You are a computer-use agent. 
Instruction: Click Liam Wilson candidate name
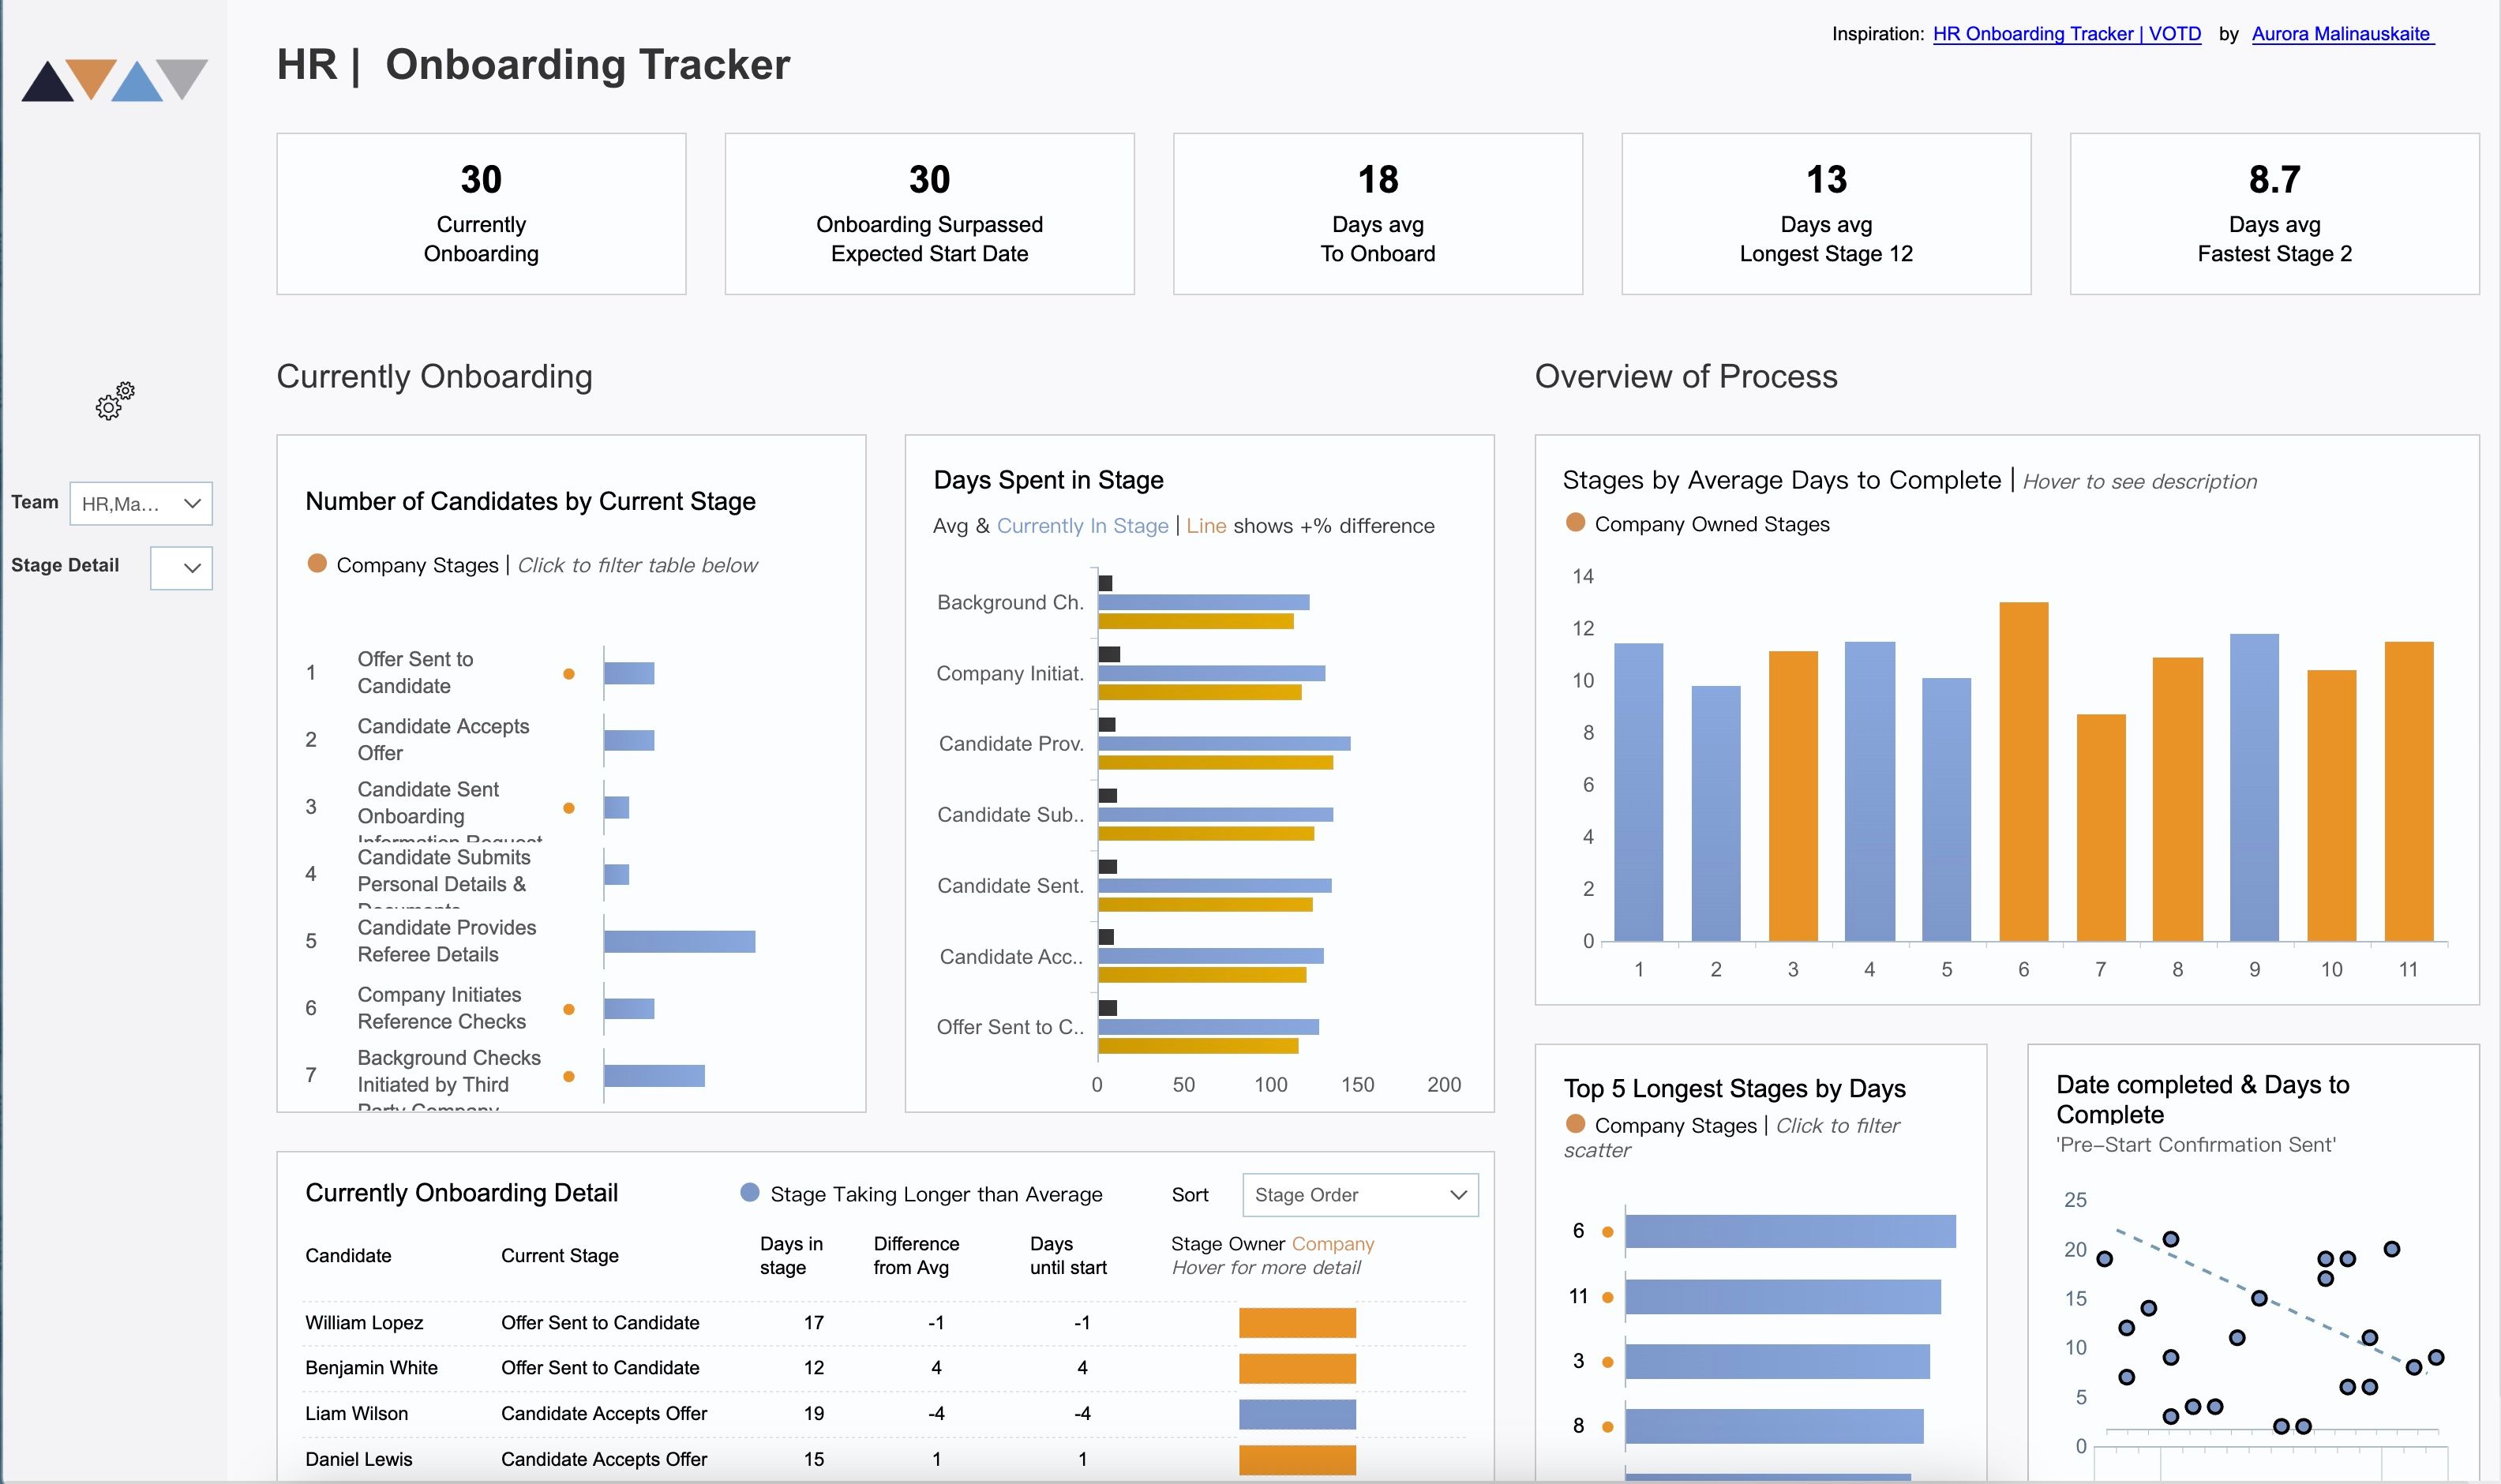coord(356,1413)
